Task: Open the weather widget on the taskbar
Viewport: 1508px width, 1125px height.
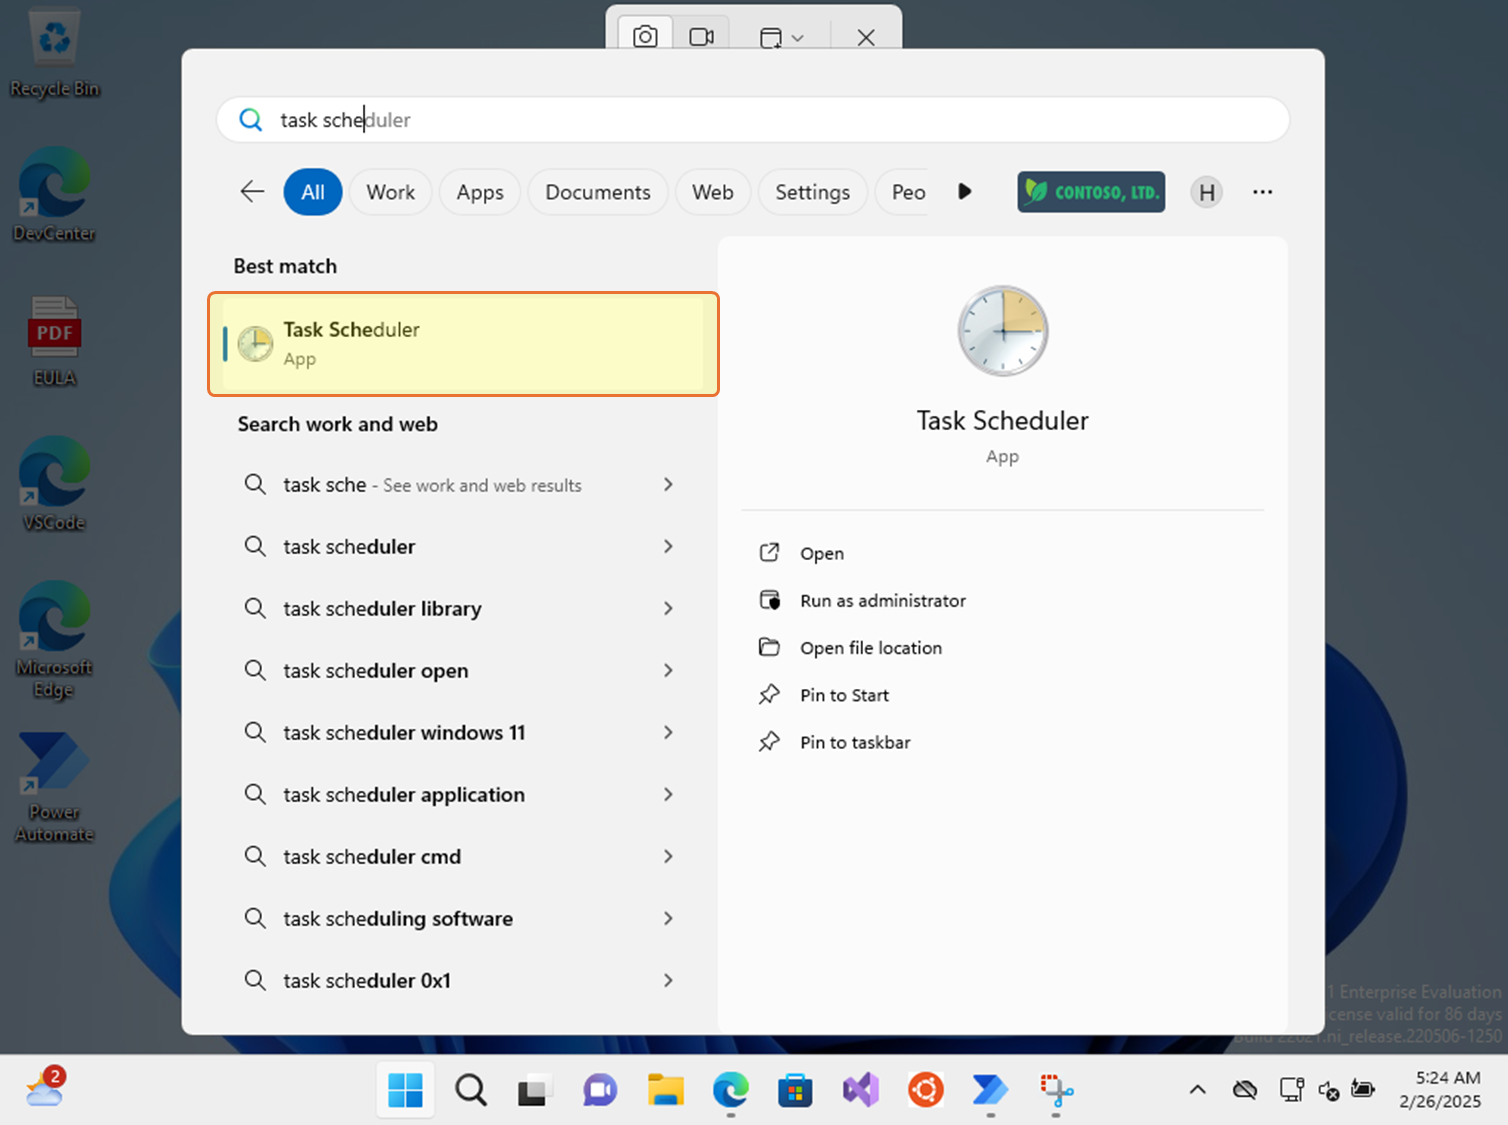Action: point(45,1087)
